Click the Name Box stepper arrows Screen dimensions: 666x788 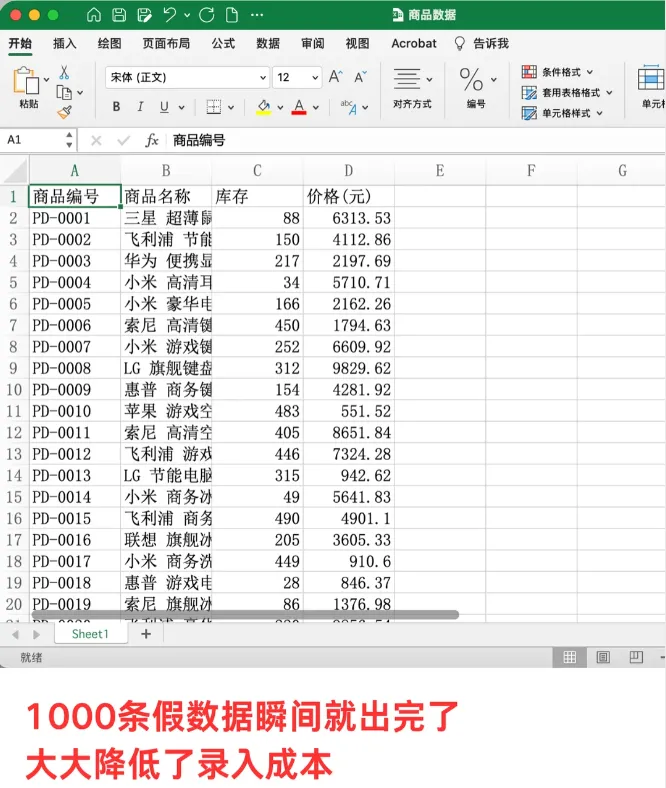(x=69, y=140)
